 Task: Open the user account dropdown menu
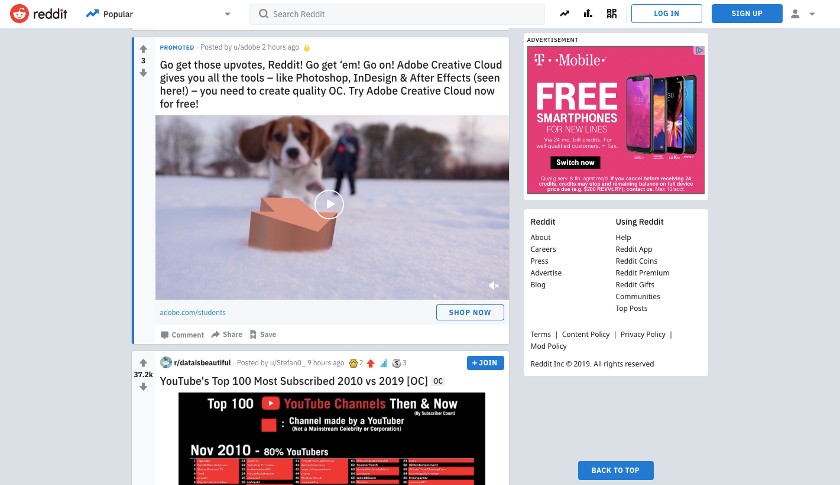coord(803,14)
